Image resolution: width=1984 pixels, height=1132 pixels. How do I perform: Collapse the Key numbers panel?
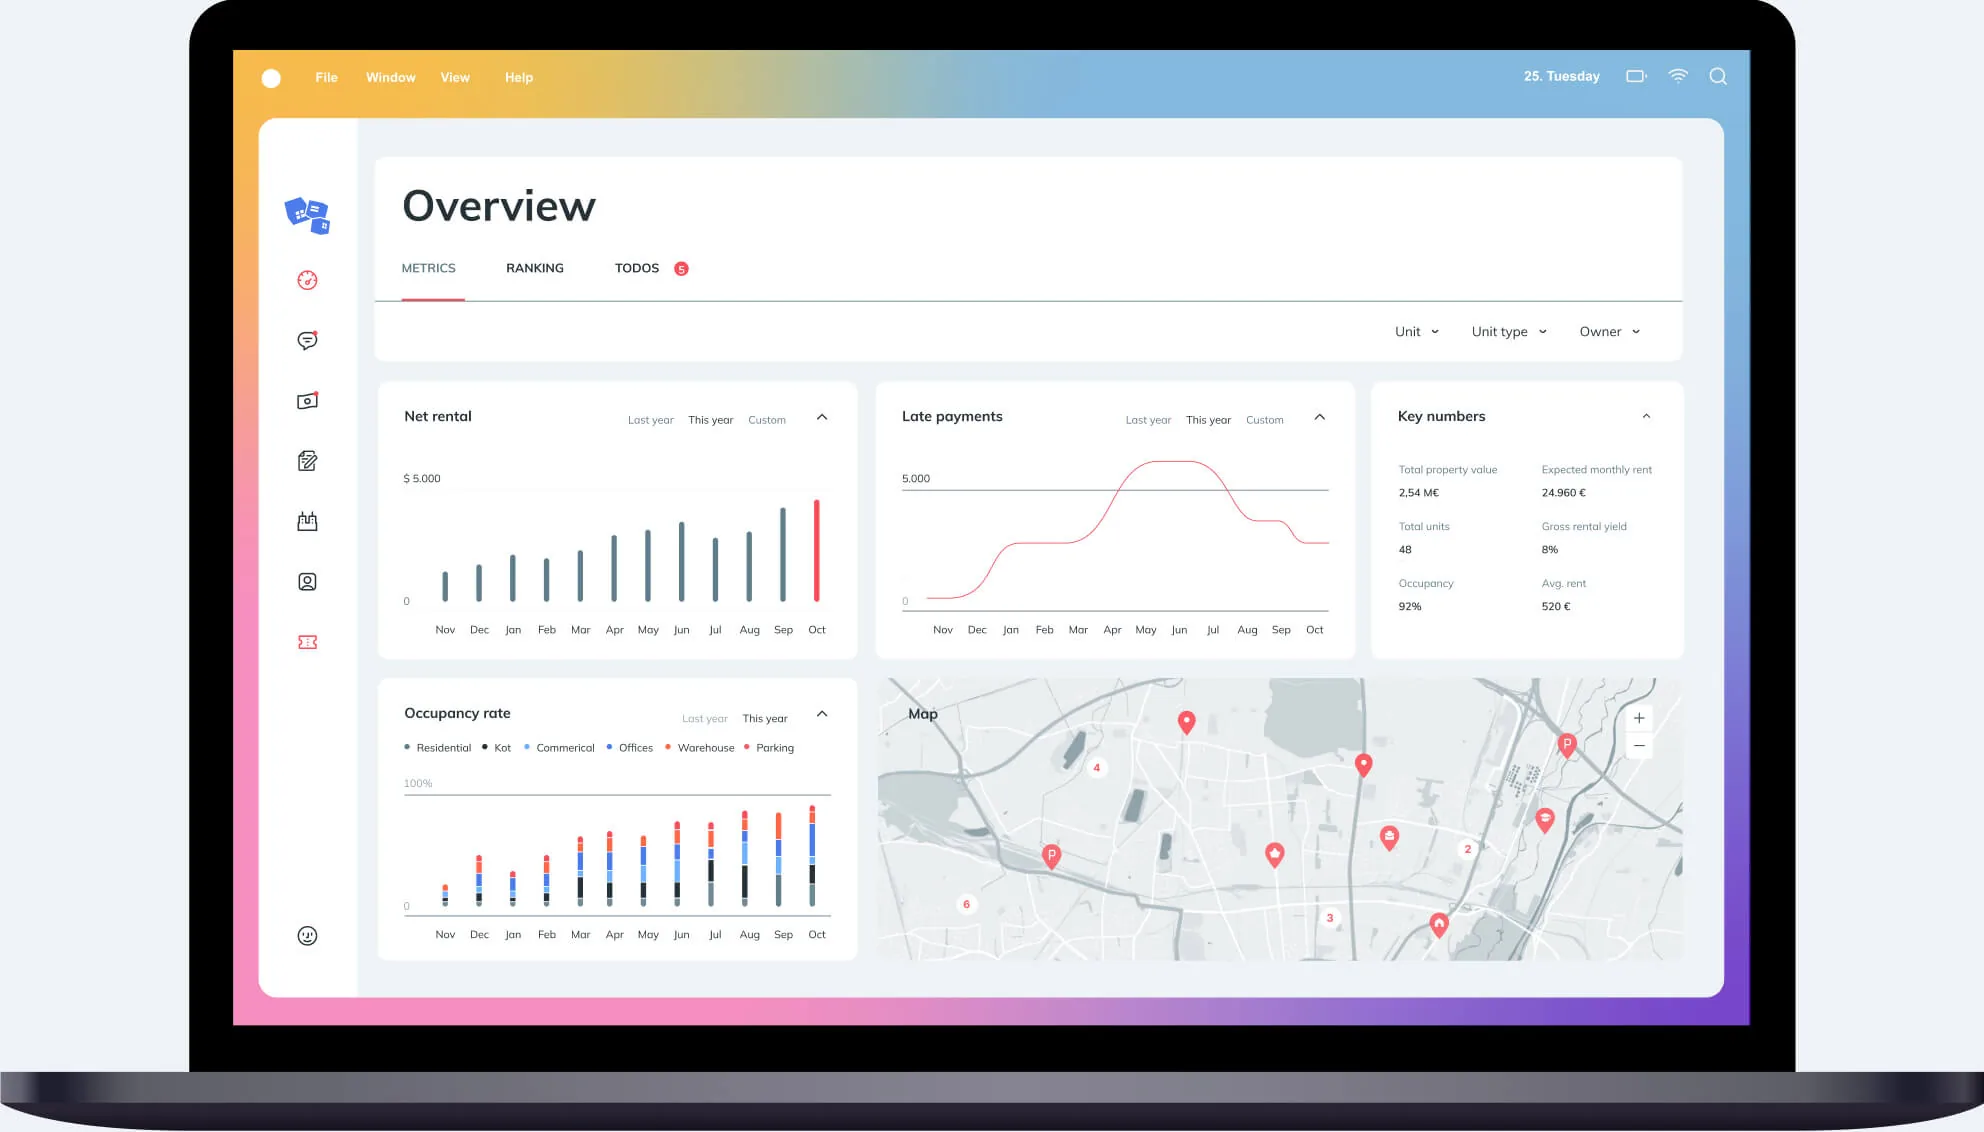[1646, 416]
